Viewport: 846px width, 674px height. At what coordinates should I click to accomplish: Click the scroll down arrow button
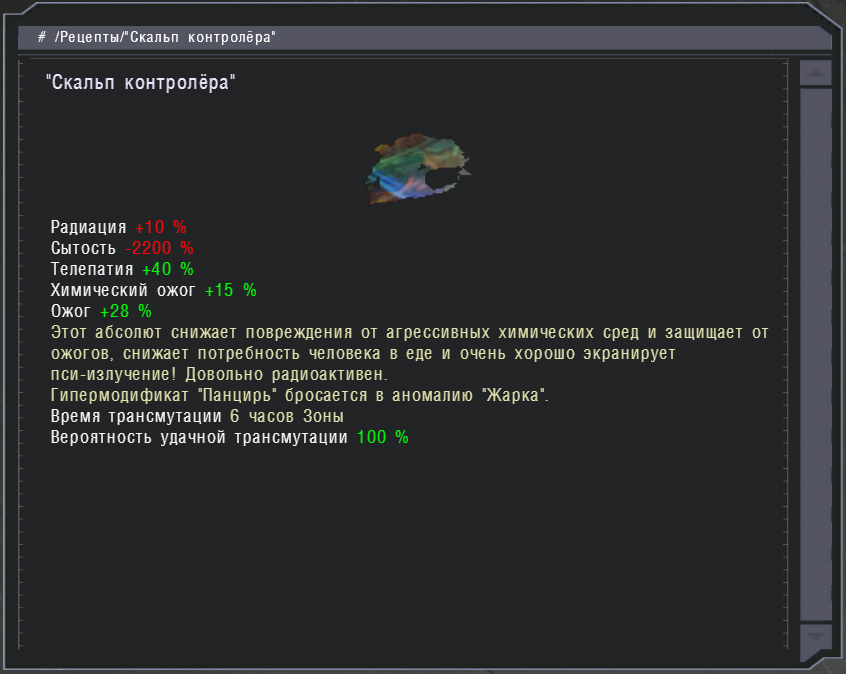coord(816,635)
